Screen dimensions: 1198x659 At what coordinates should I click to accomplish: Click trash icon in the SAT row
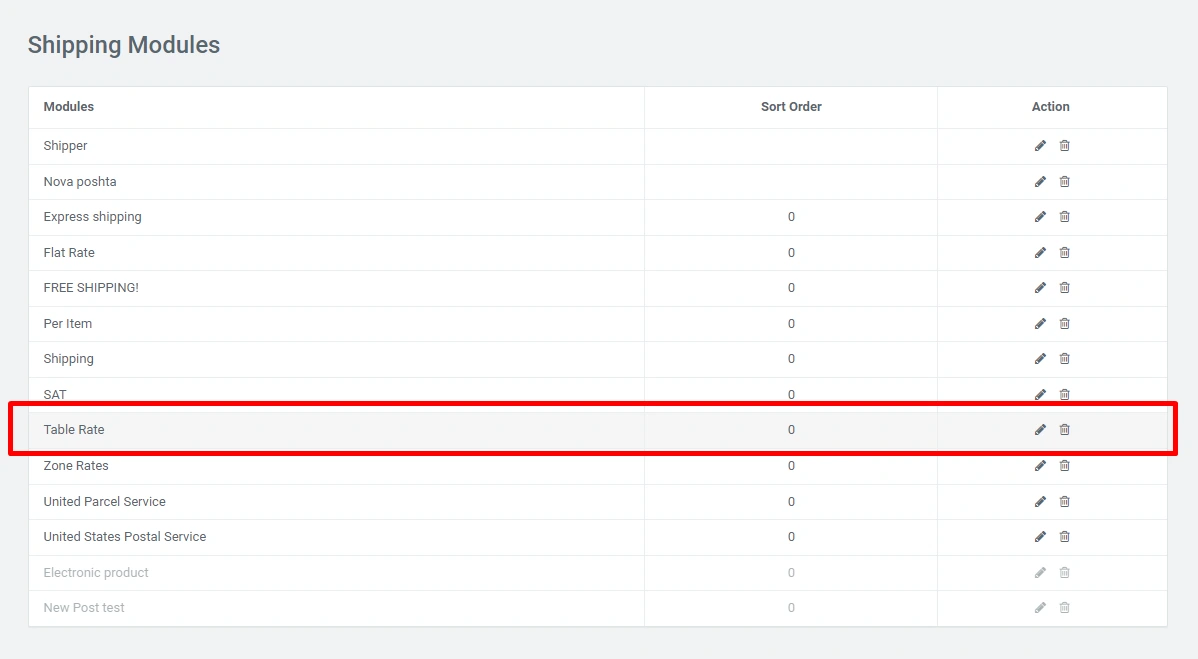[1064, 395]
